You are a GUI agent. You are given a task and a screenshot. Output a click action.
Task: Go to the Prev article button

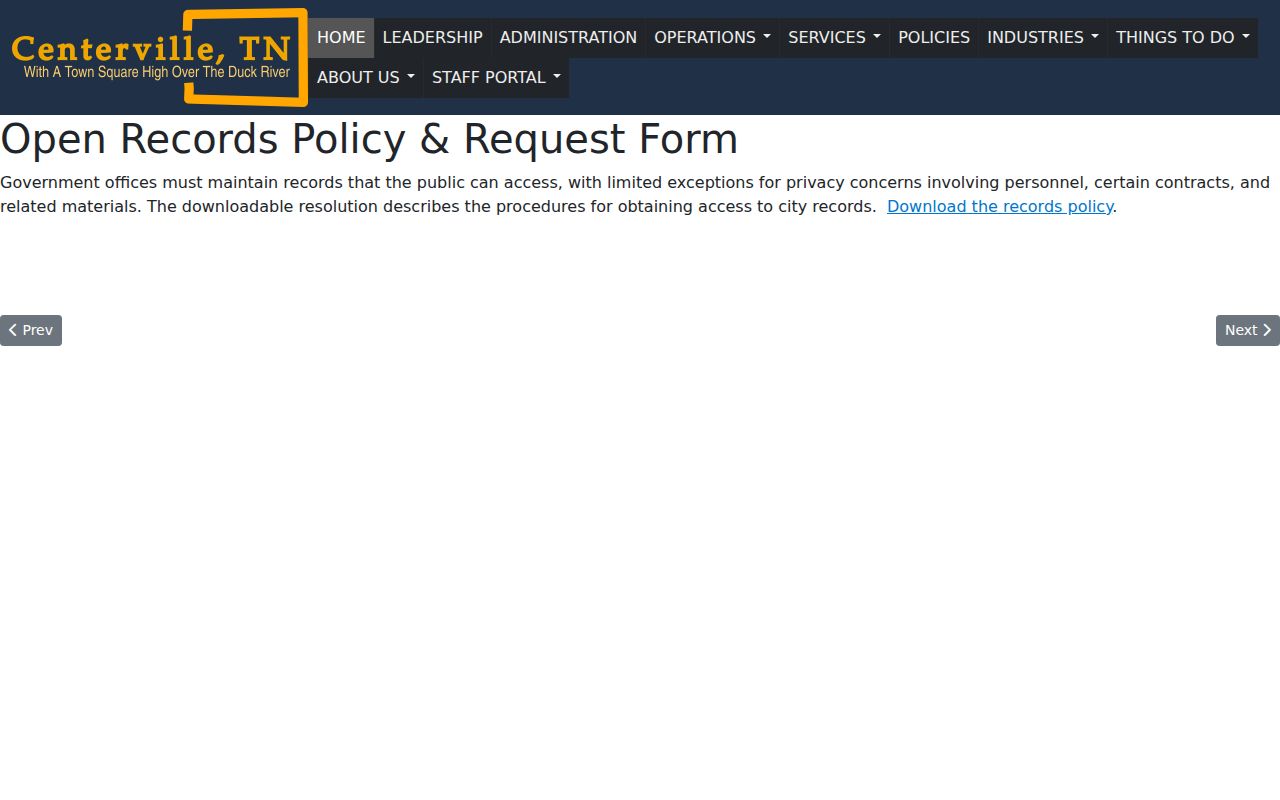(x=31, y=330)
